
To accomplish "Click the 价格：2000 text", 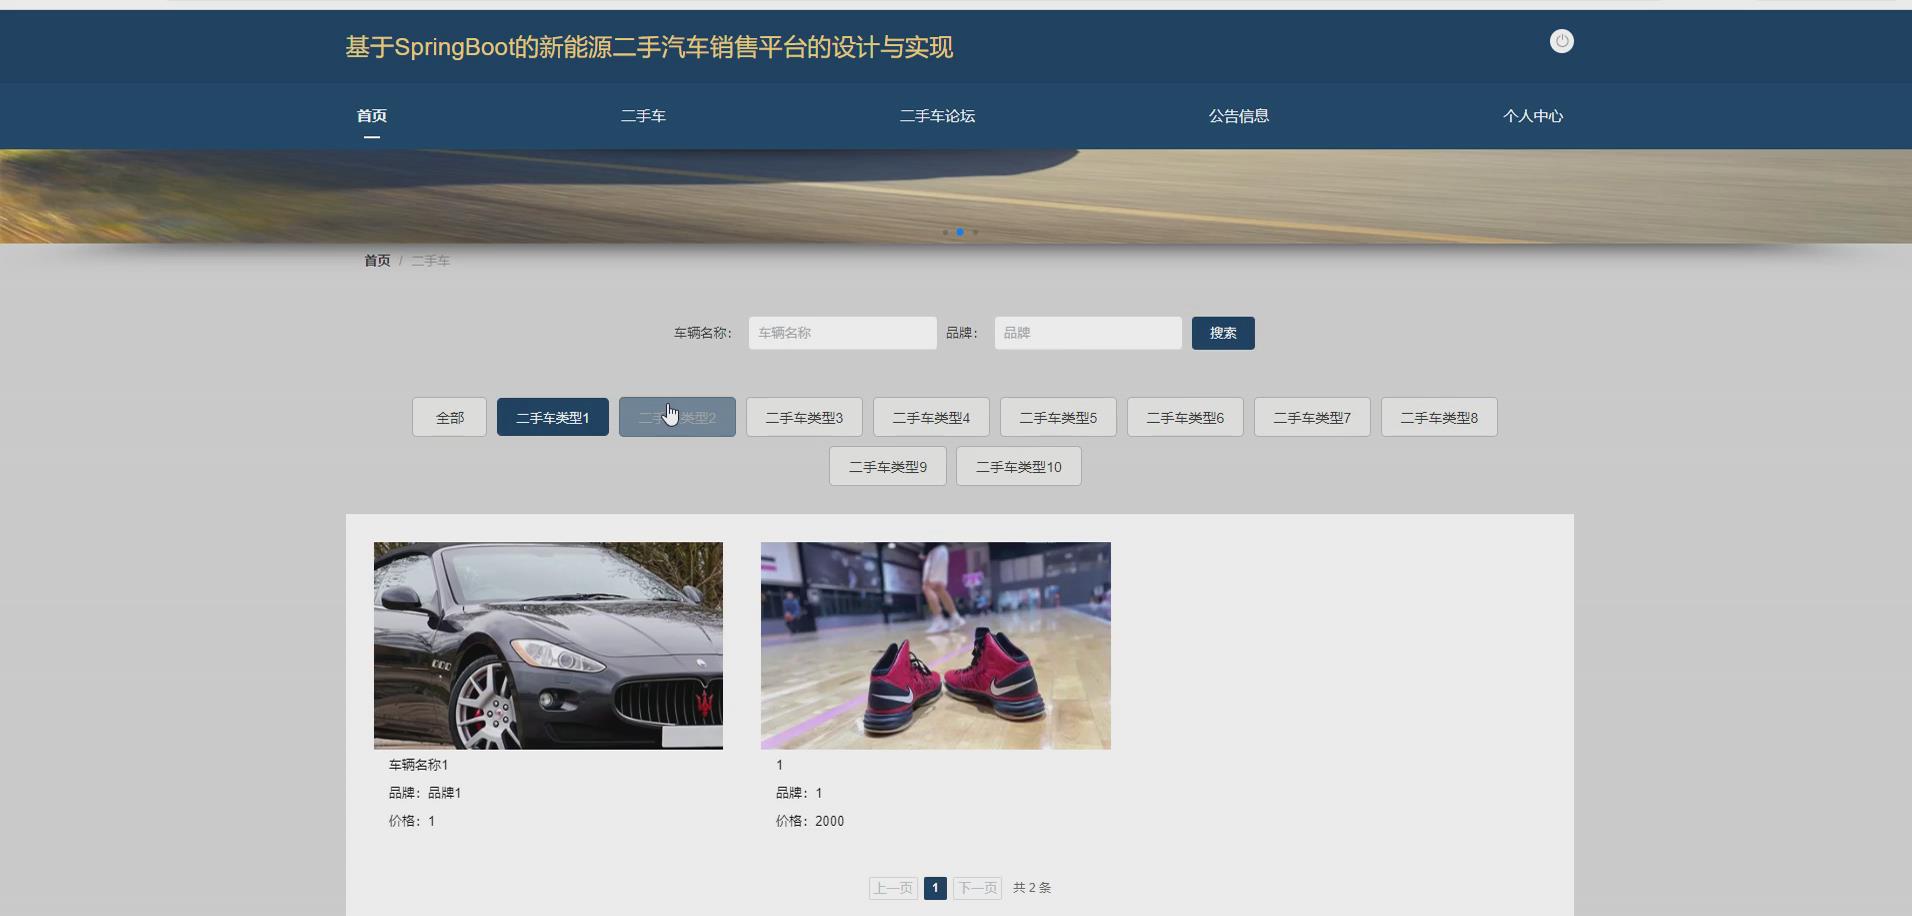I will (x=810, y=821).
